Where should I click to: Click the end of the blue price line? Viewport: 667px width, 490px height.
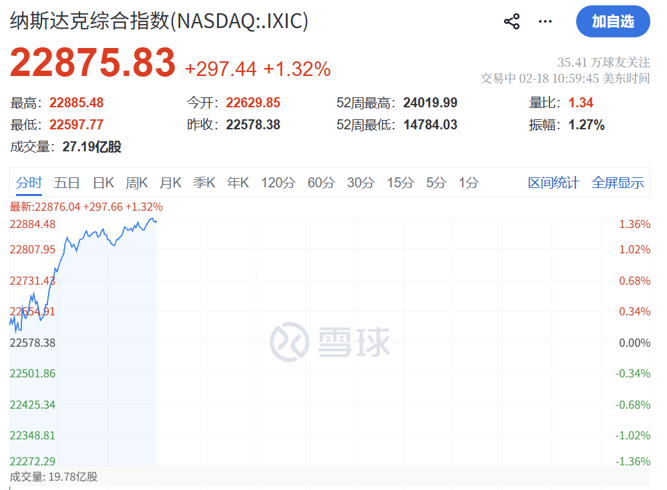point(156,221)
